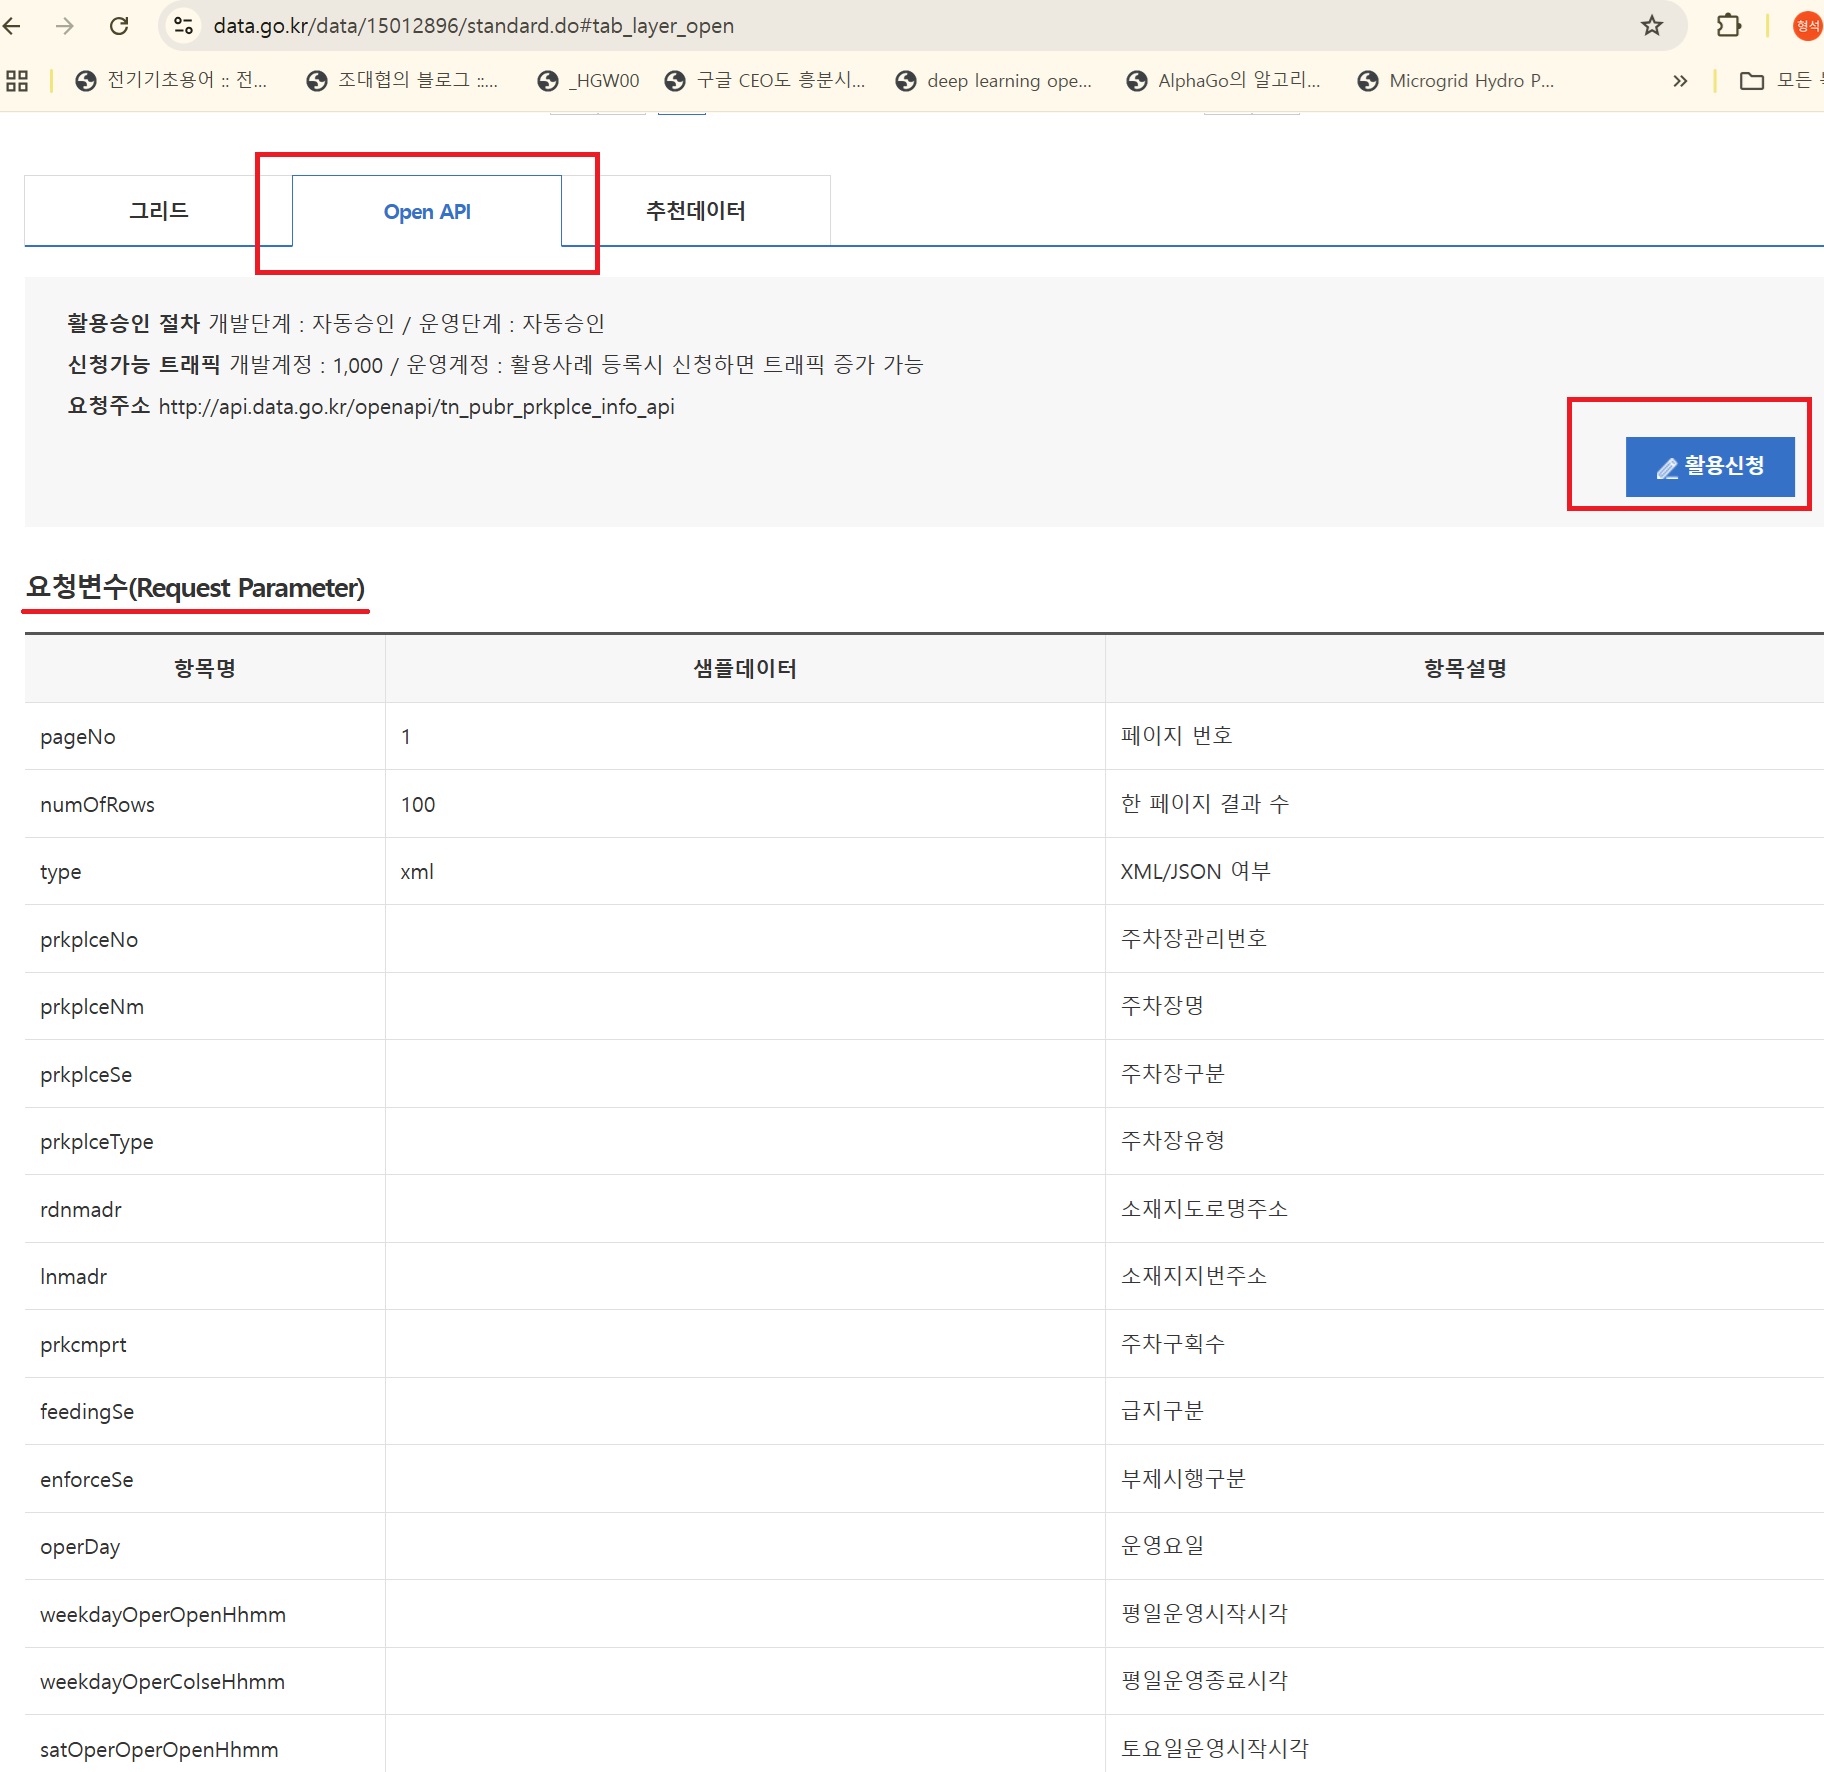1824x1772 pixels.
Task: Bookmark this page with the star icon
Action: 1651,26
